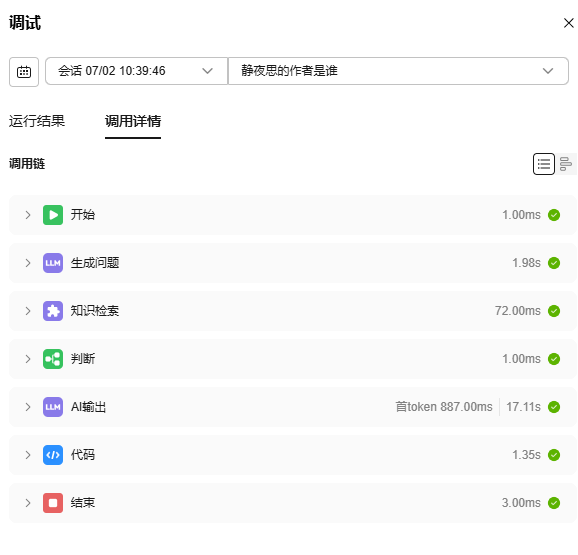The image size is (578, 555).
Task: Click the branch icon for 判断
Action: click(x=53, y=359)
